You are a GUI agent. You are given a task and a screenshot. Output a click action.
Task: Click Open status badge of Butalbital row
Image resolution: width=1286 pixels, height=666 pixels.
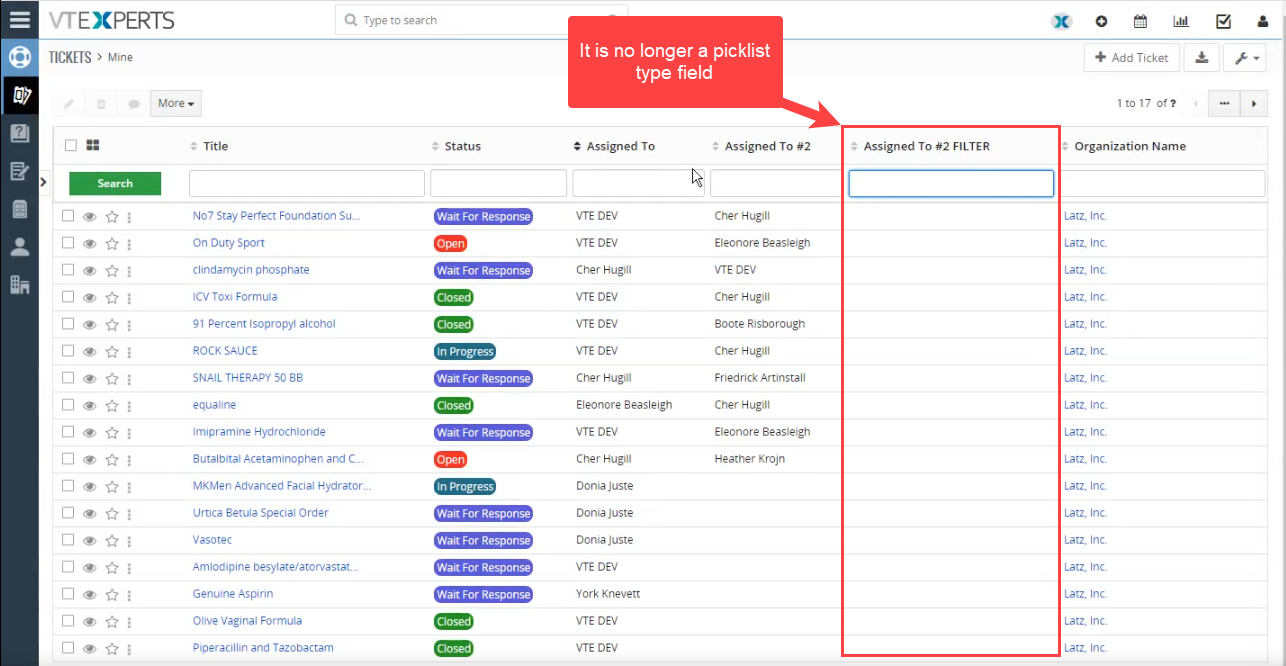(450, 459)
